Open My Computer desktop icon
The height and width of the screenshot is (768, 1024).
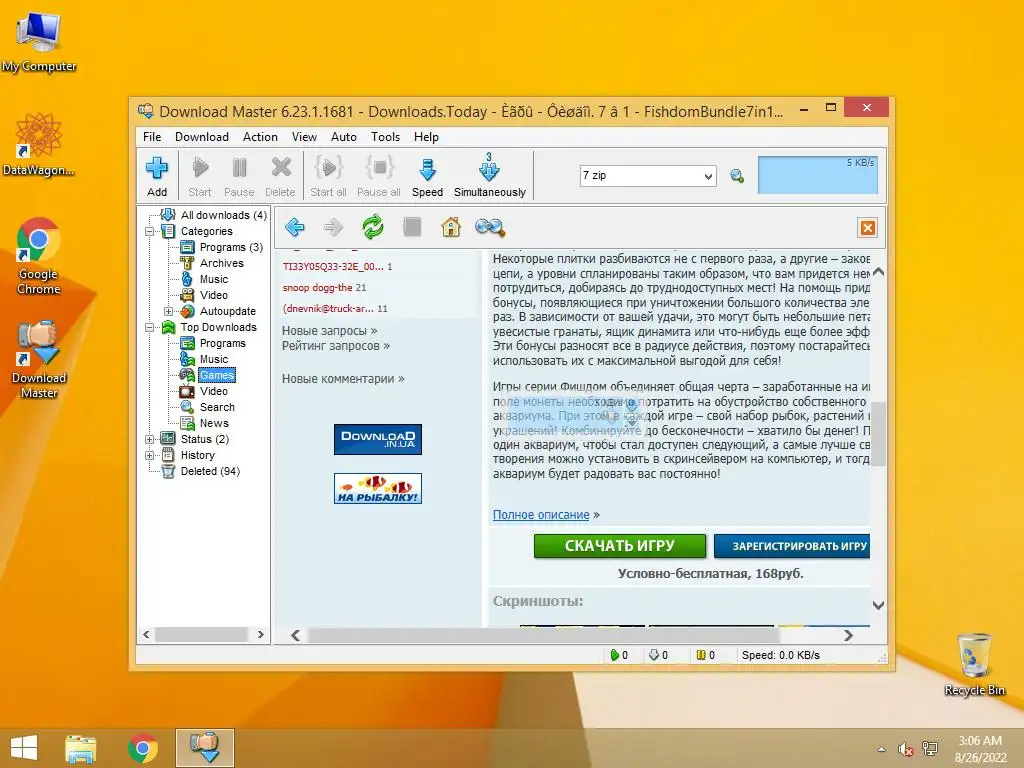click(x=39, y=42)
